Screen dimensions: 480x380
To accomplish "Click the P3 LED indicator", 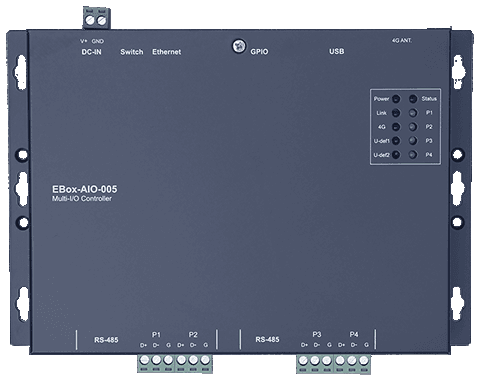I will pyautogui.click(x=413, y=141).
